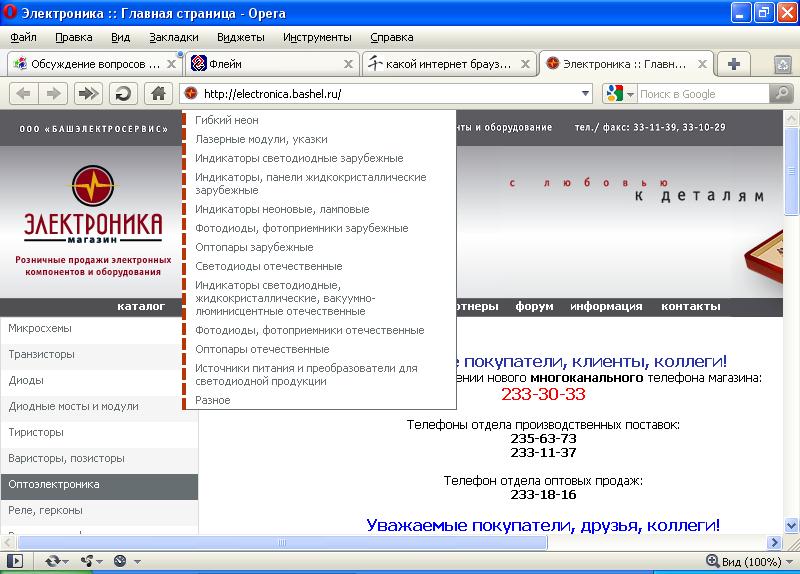800x574 pixels.
Task: Open Индикаторы светодиодные зарубежные
Action: pyautogui.click(x=299, y=158)
